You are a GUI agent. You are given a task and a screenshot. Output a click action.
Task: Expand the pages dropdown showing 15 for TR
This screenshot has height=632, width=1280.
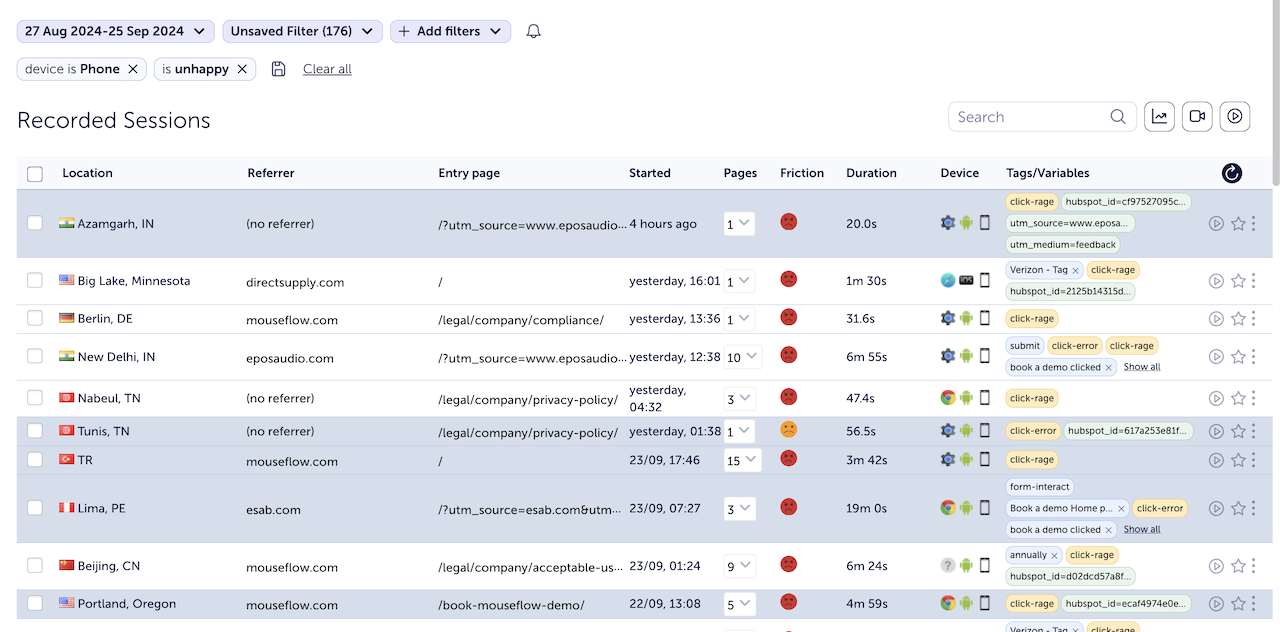click(x=743, y=460)
